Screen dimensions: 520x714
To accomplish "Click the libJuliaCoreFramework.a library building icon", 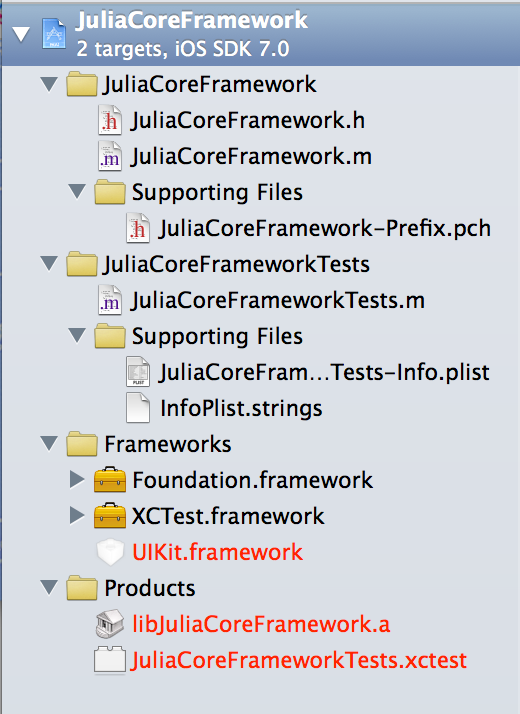I will click(x=110, y=623).
